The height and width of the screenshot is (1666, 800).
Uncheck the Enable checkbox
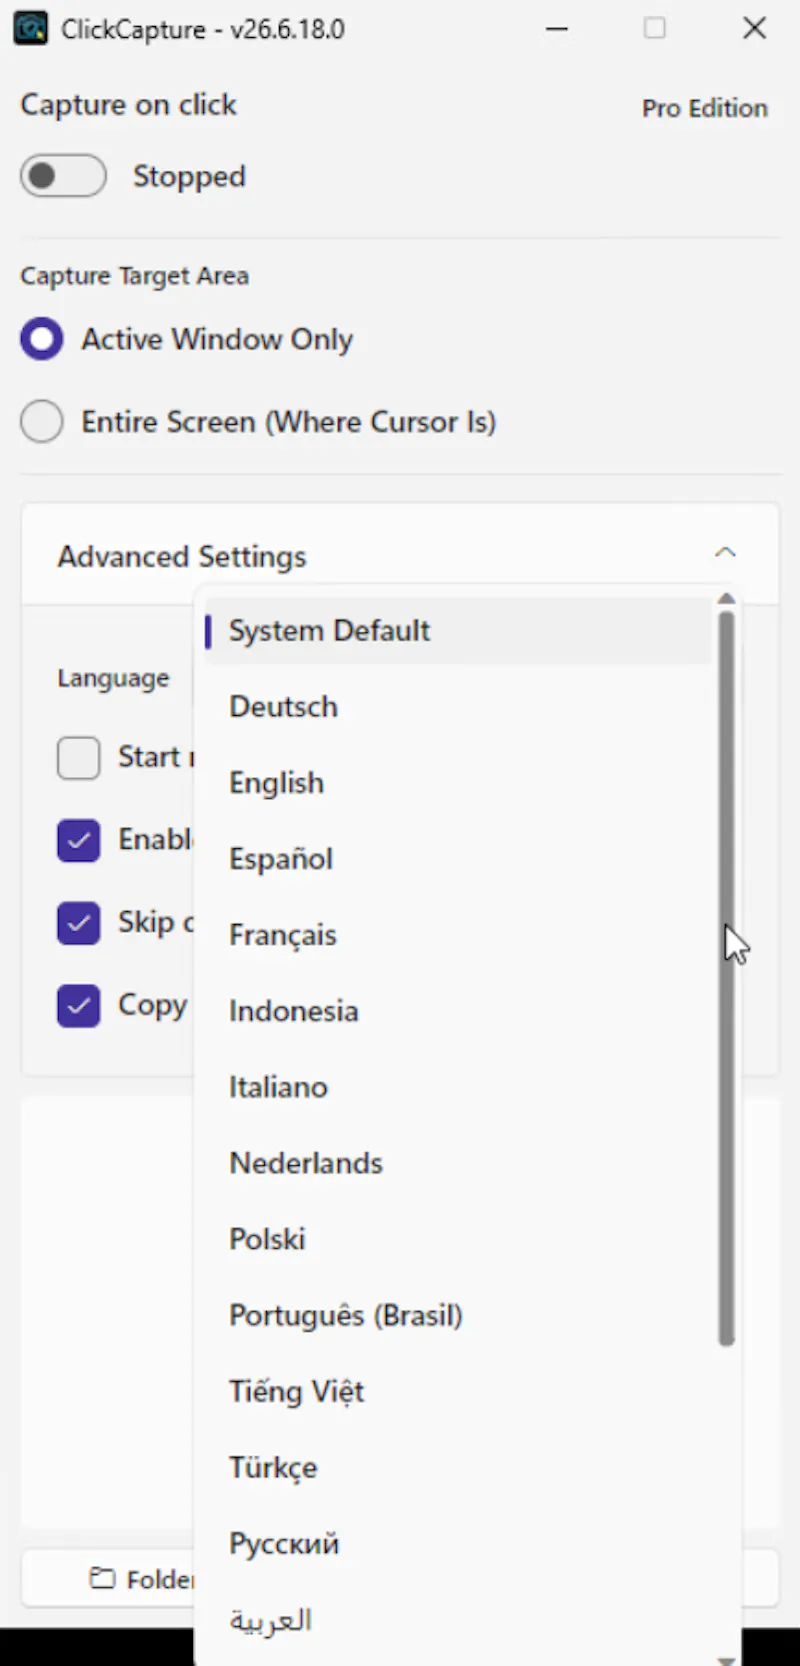tap(78, 840)
